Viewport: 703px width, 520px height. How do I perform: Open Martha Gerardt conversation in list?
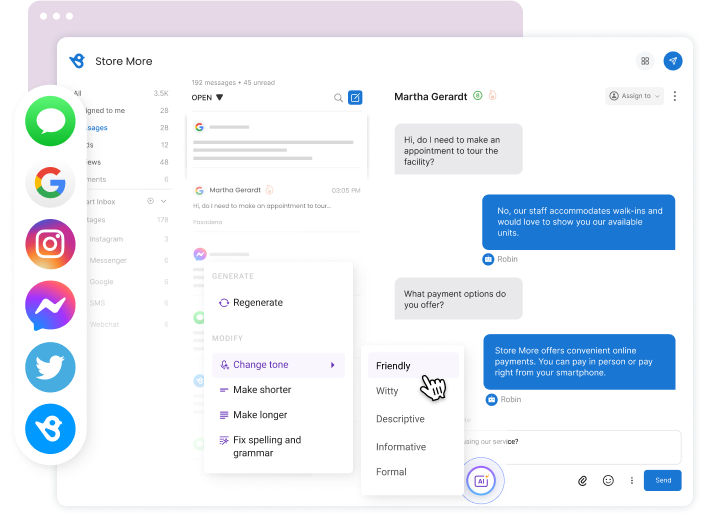tap(277, 205)
